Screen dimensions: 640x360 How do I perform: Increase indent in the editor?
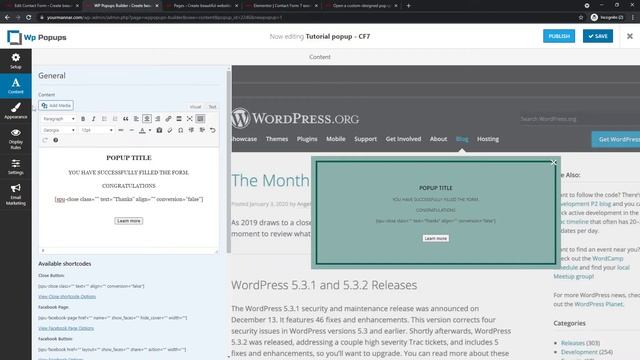202,130
